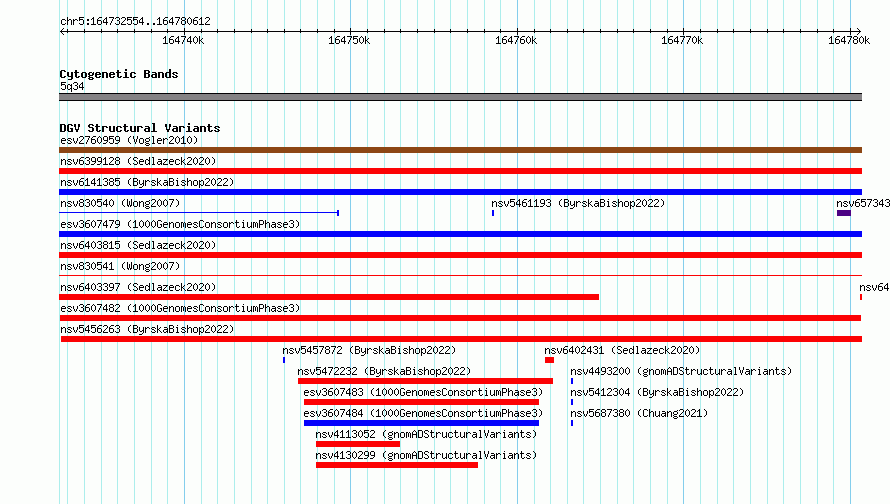This screenshot has width=890, height=504.
Task: Select the red esv3607483 variant bar
Action: [x=421, y=402]
